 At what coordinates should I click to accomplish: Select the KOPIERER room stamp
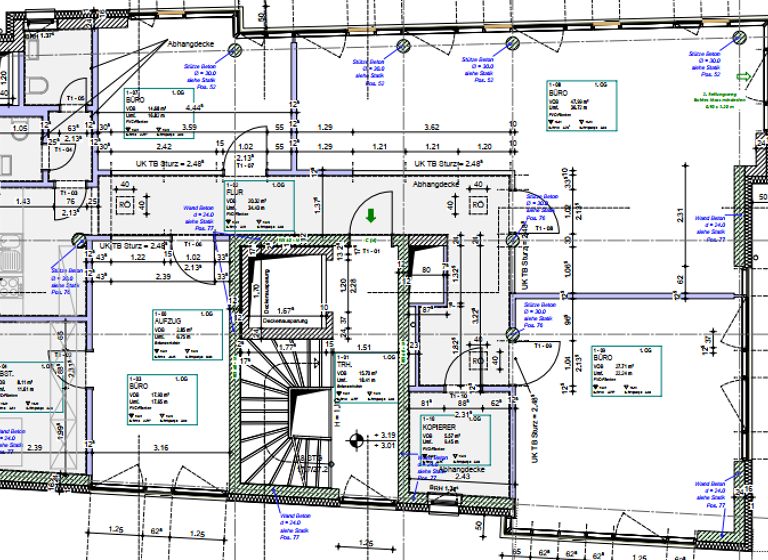pyautogui.click(x=455, y=437)
